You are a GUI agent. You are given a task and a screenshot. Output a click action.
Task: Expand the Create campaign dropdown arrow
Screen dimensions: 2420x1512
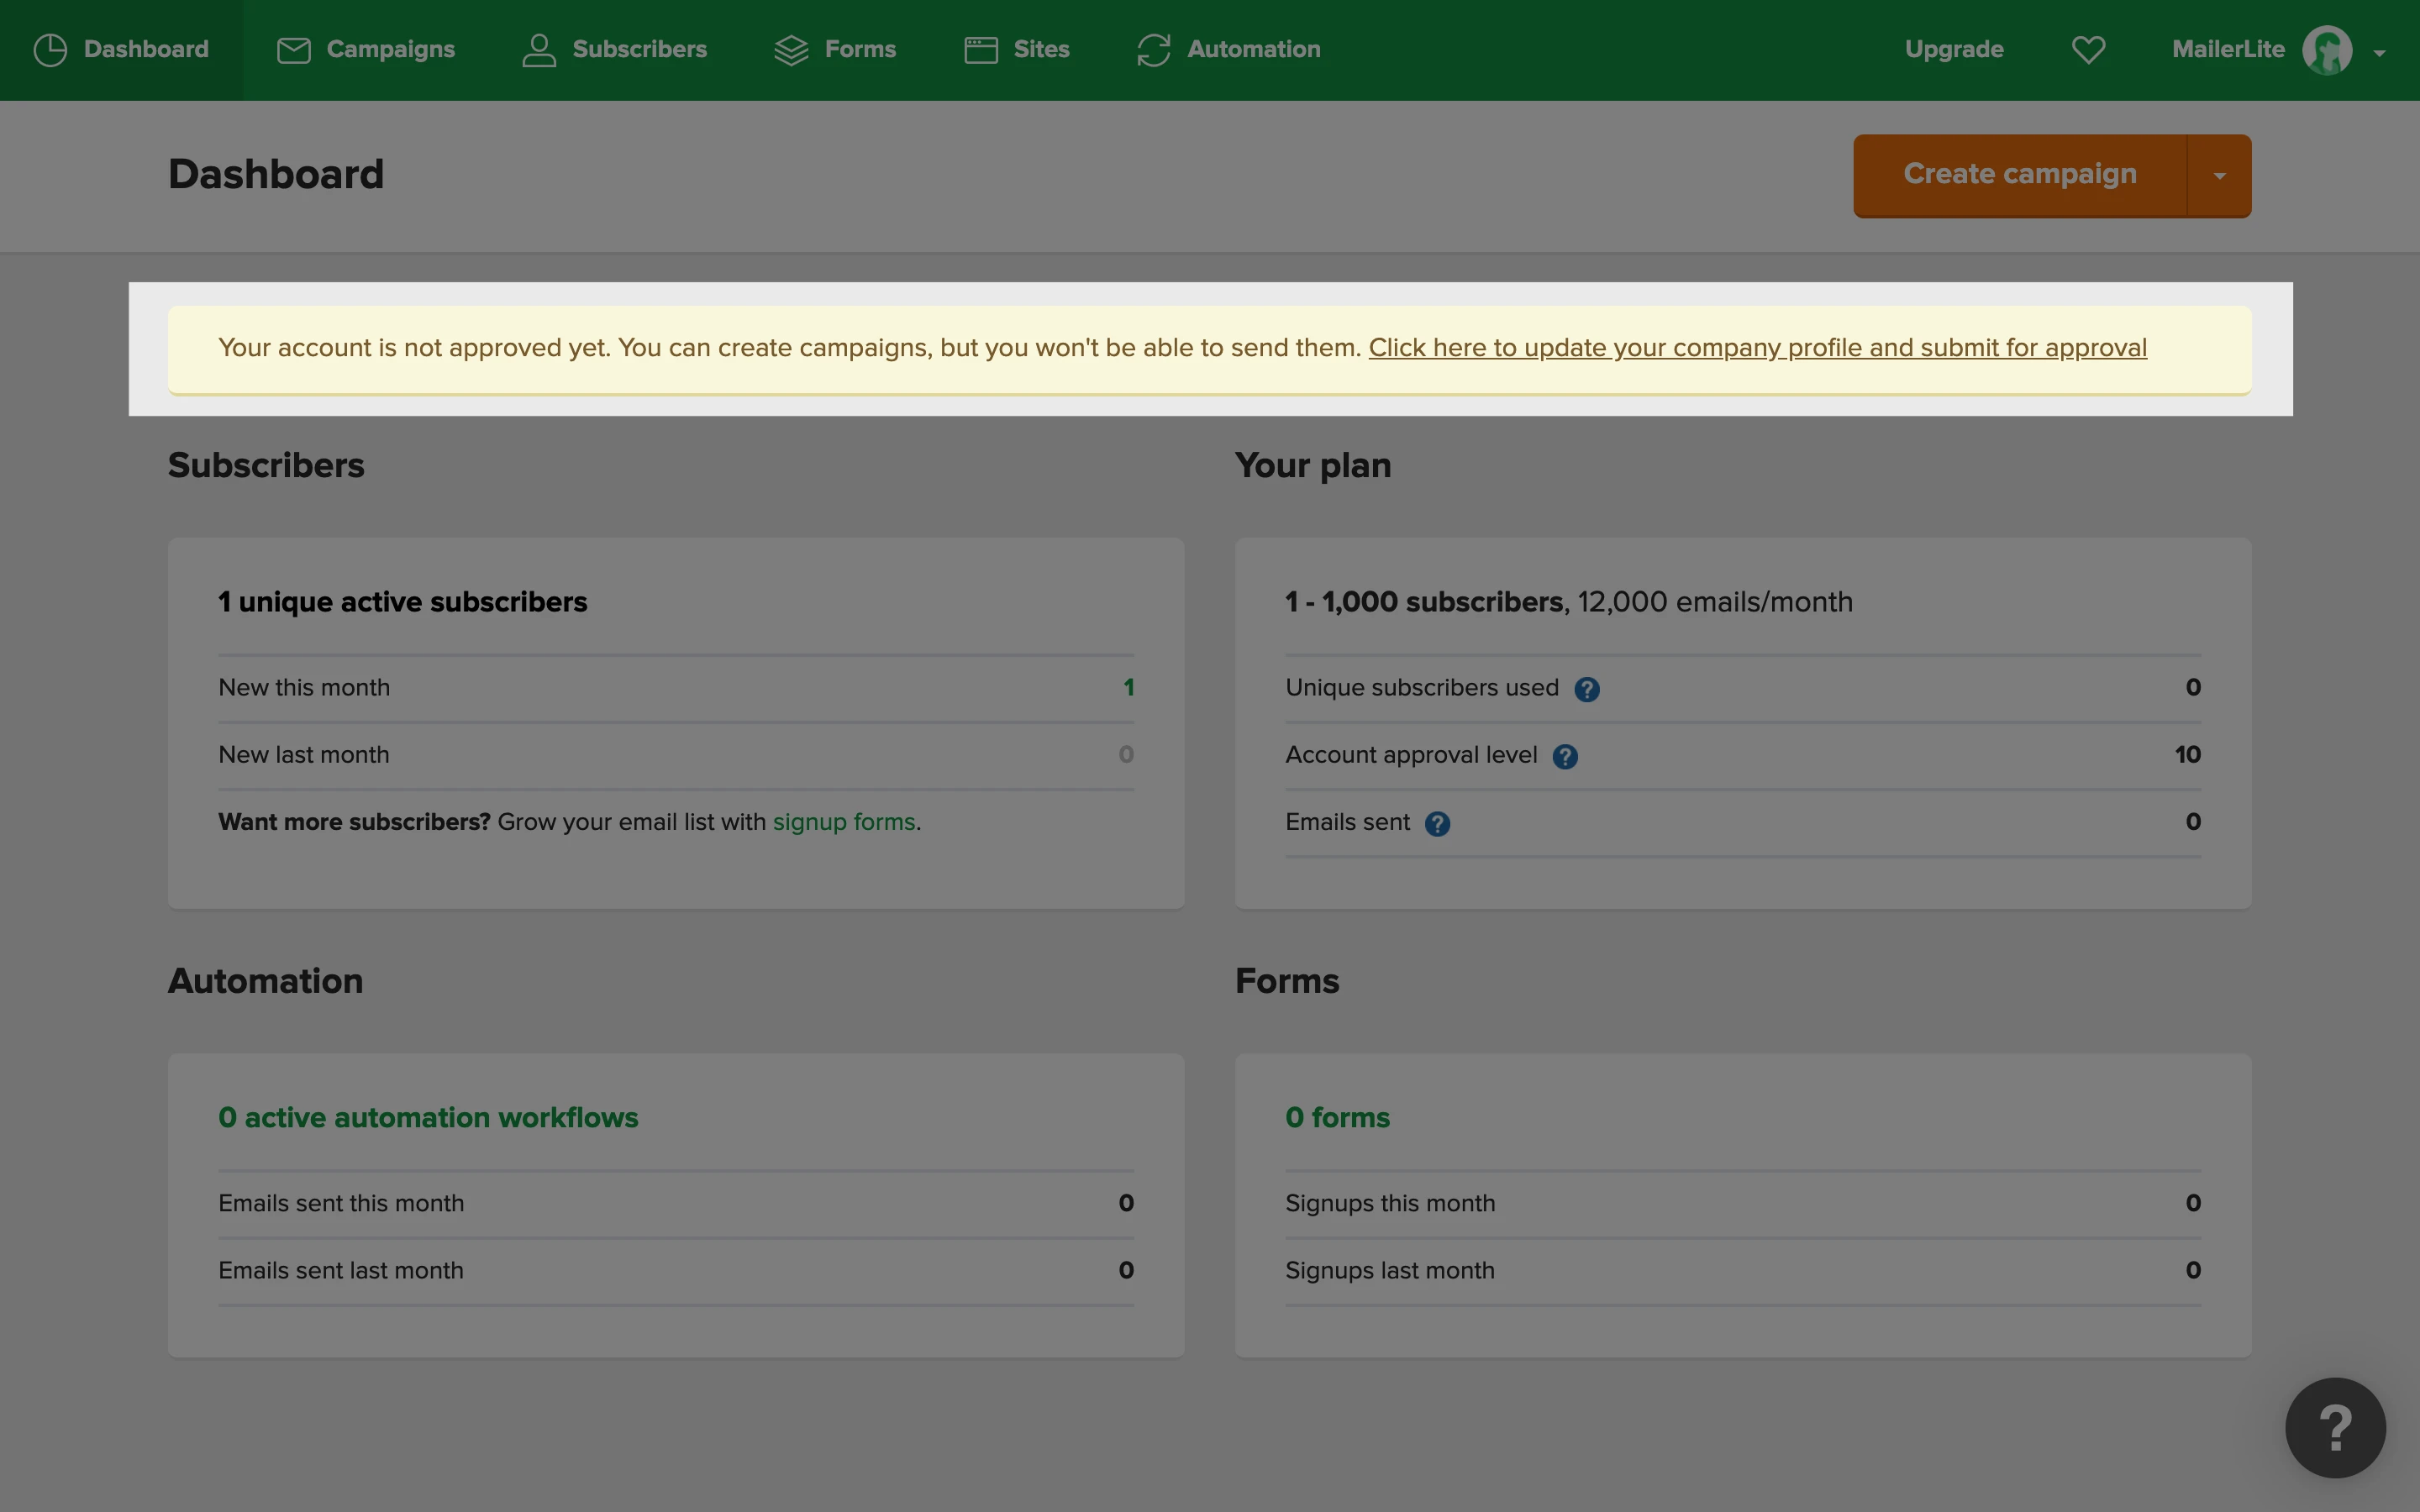pos(2219,176)
